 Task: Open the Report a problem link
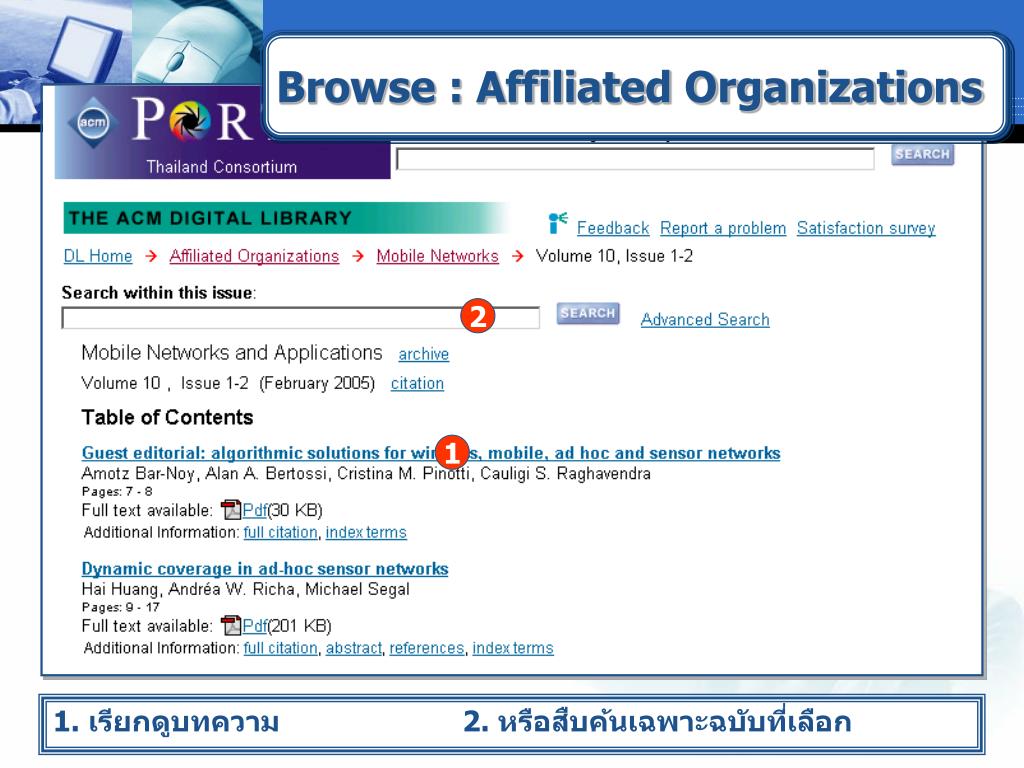[723, 228]
